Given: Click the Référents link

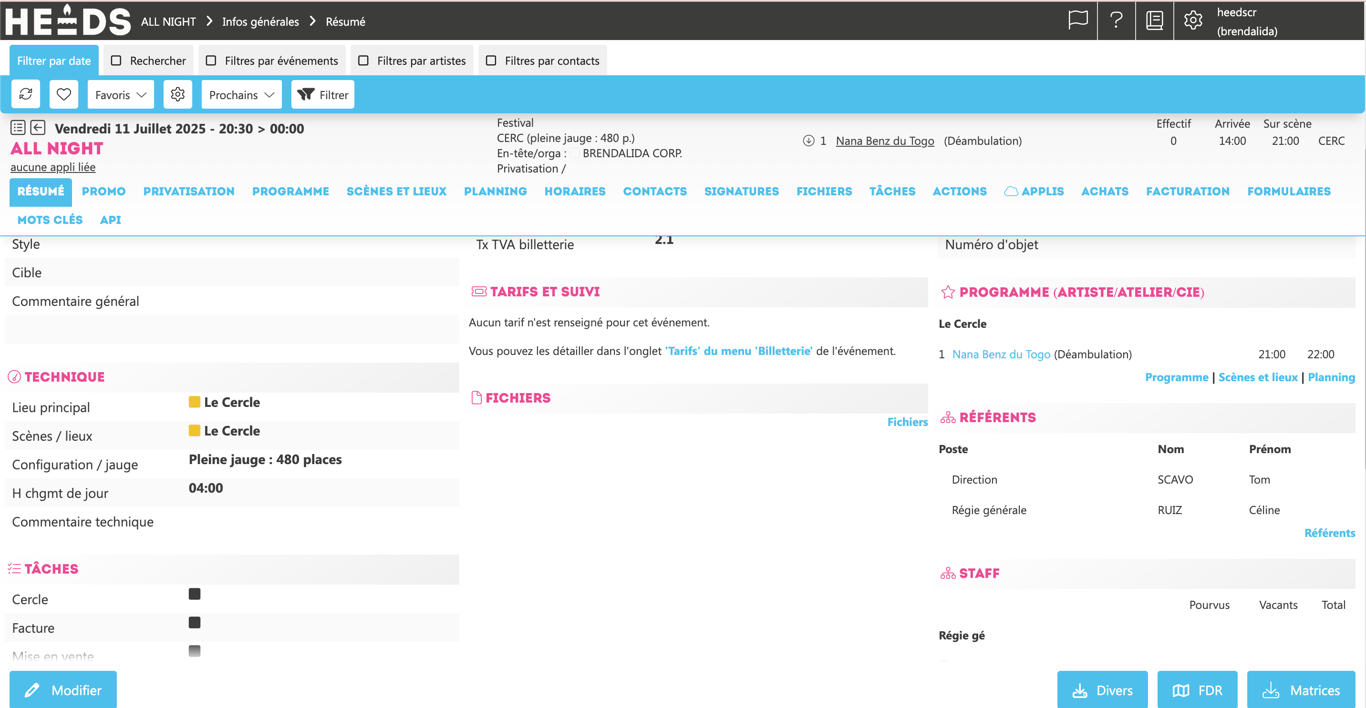Looking at the screenshot, I should [1330, 533].
